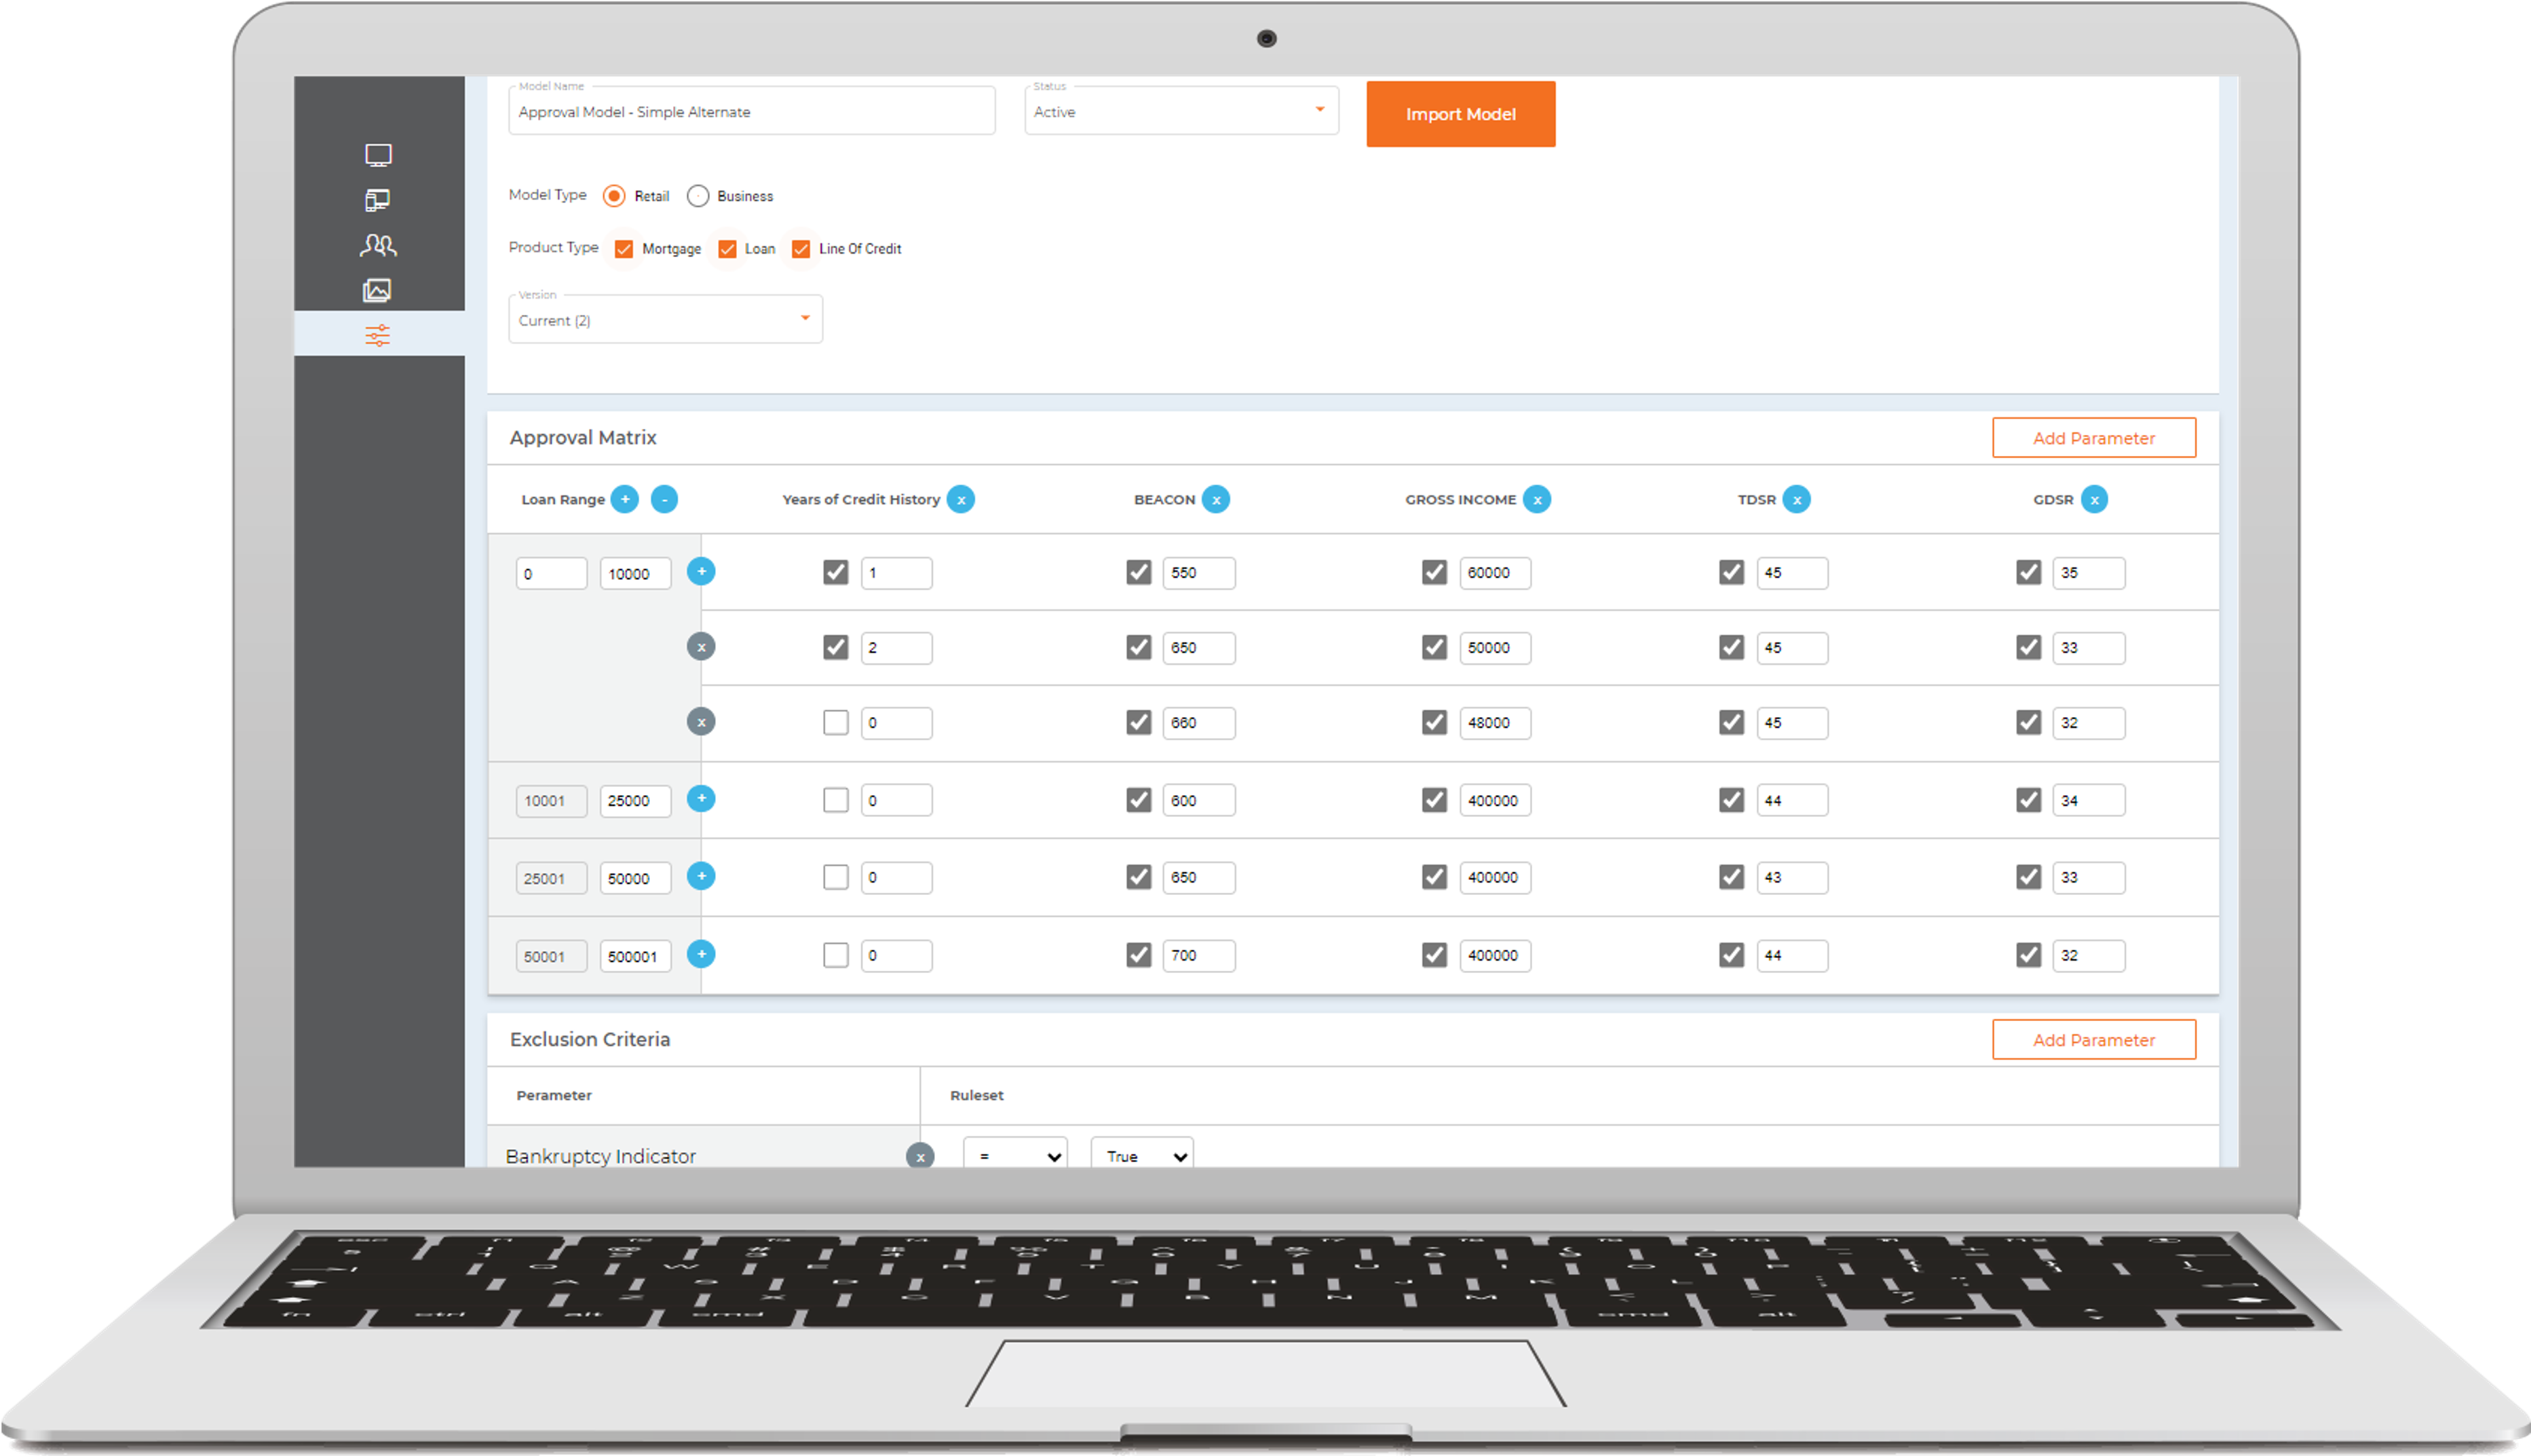Image resolution: width=2531 pixels, height=1456 pixels.
Task: Remove the Bankruptcy Indicator parameter
Action: coord(920,1156)
